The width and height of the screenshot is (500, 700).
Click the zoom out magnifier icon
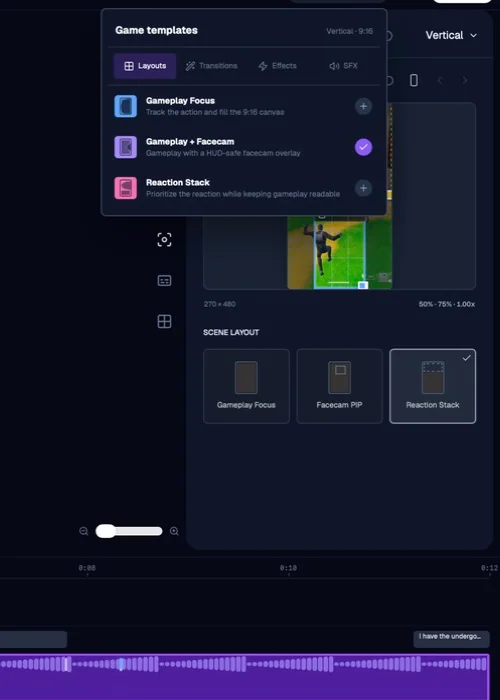pos(83,531)
